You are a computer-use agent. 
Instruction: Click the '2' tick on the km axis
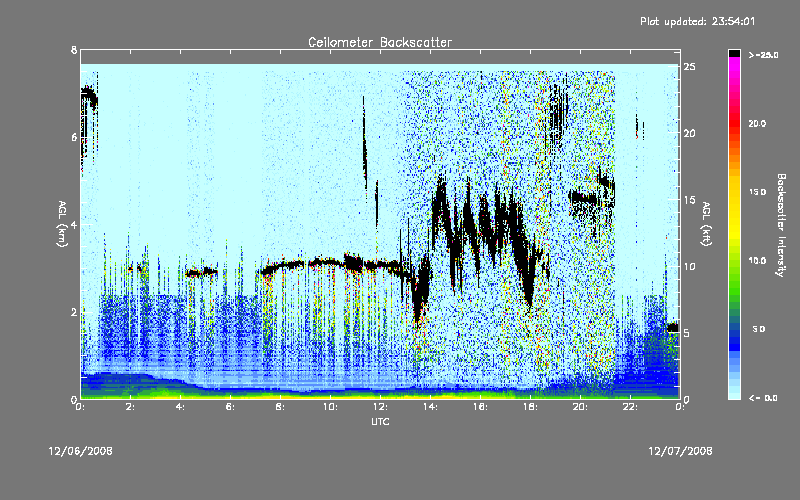pyautogui.click(x=74, y=312)
